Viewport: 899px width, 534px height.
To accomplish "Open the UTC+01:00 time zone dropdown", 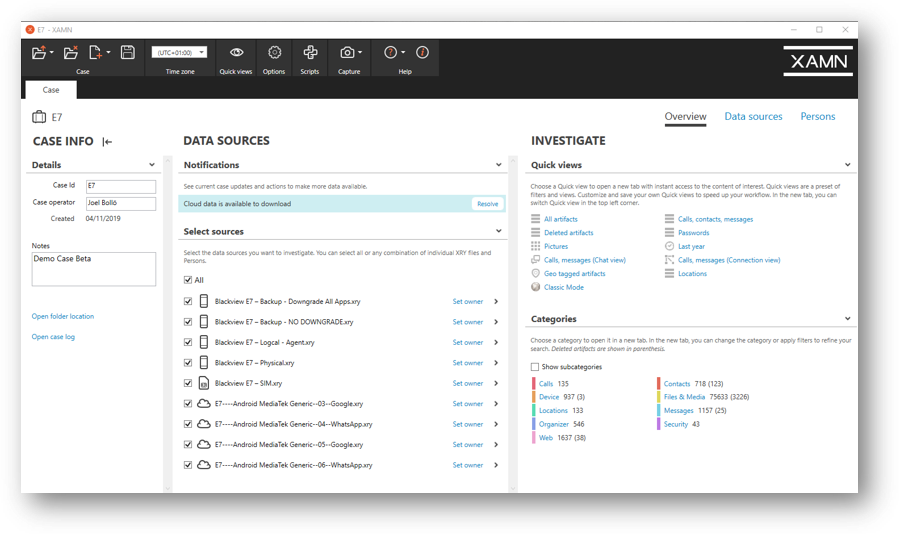I will point(179,52).
